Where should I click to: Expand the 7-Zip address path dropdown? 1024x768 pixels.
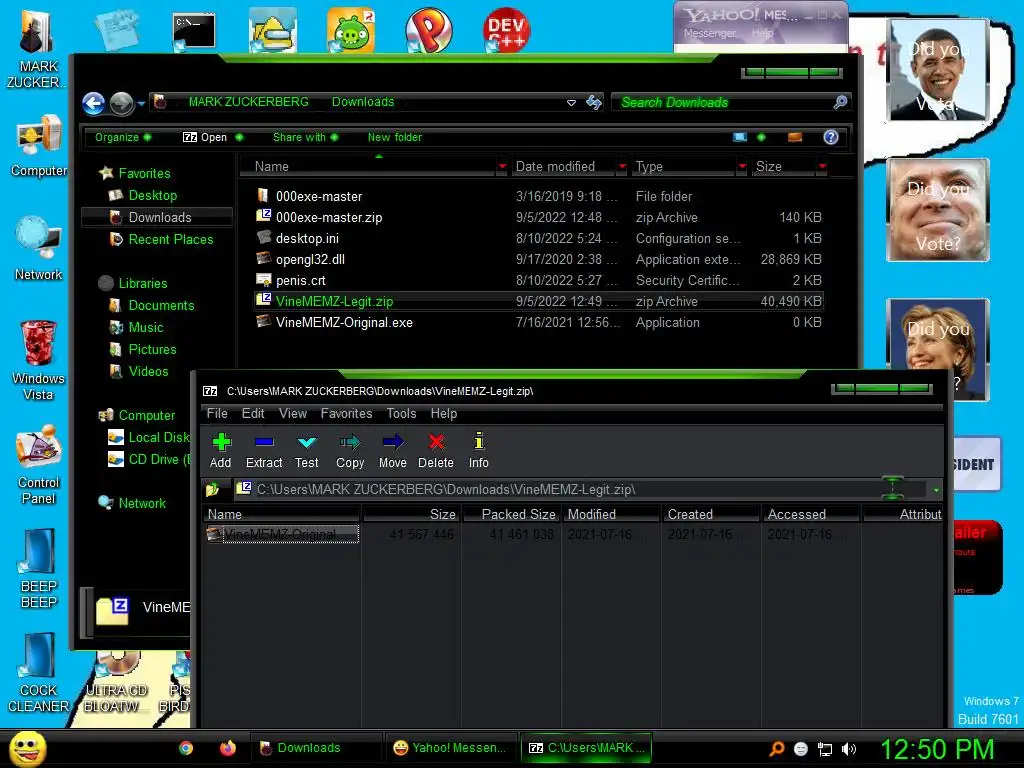(x=936, y=490)
